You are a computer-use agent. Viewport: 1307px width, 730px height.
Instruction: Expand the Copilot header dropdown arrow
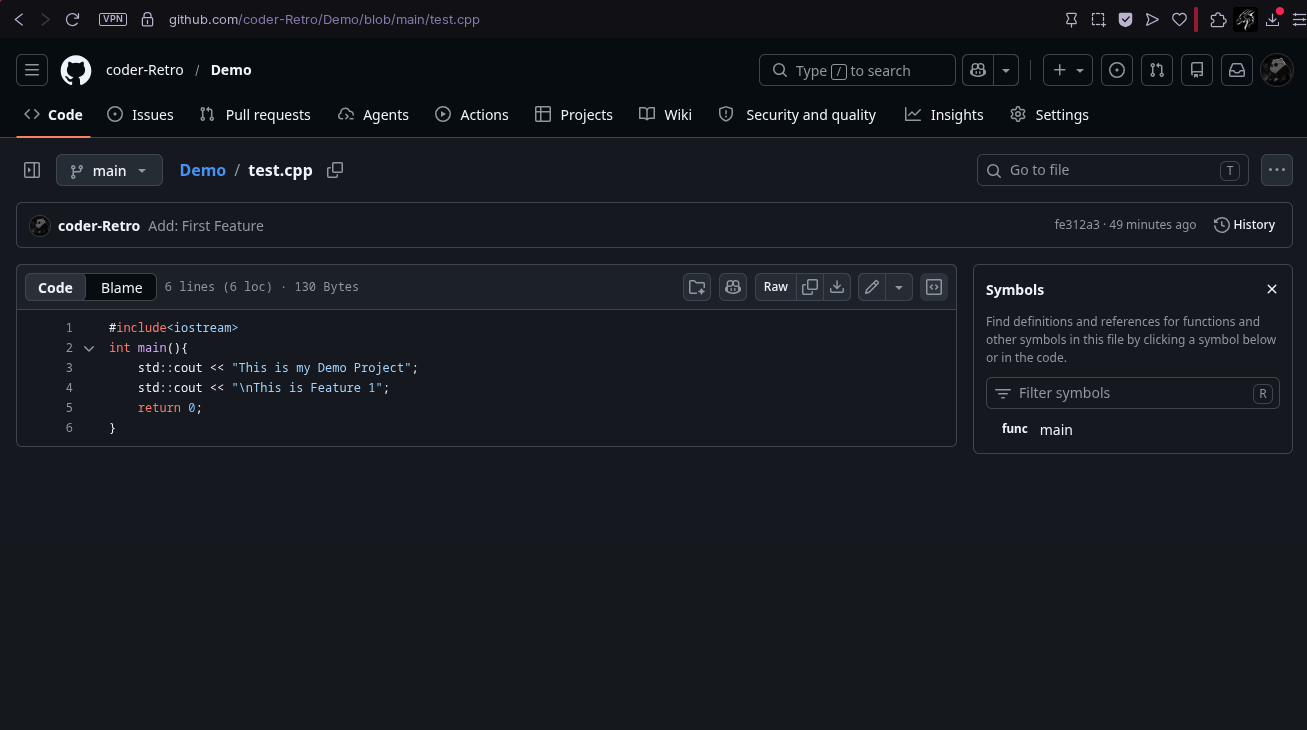1006,70
